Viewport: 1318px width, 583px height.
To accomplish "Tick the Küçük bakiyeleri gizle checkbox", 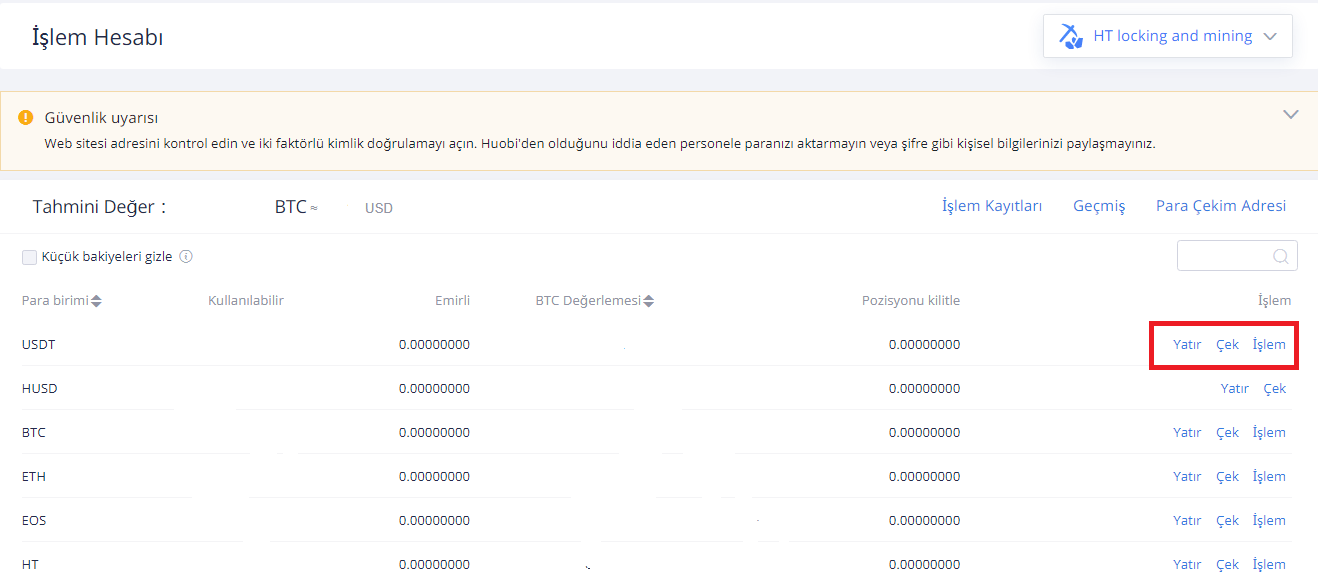I will (29, 257).
